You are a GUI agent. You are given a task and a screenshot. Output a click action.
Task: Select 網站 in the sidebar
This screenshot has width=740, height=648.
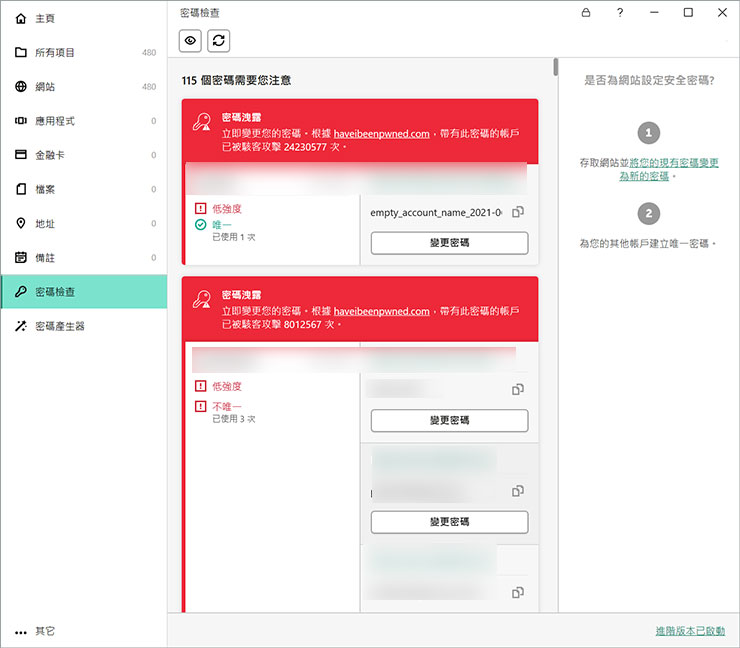(x=84, y=86)
